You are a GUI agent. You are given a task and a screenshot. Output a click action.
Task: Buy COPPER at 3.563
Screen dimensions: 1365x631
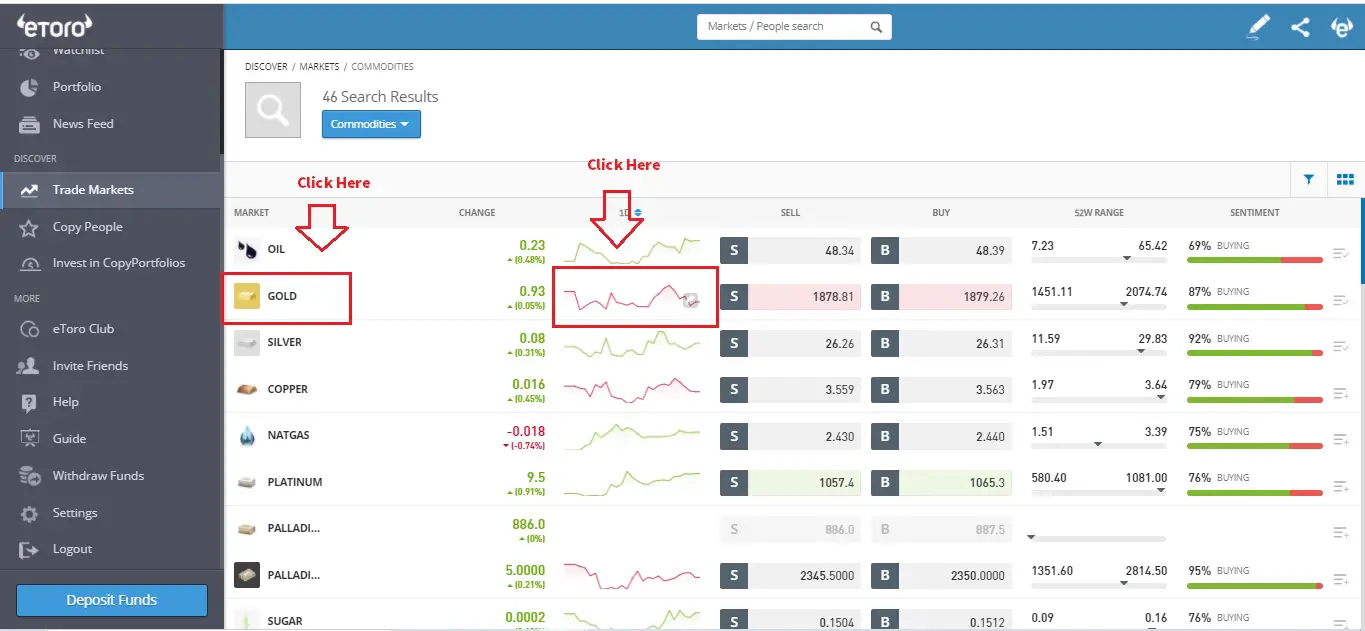(941, 390)
